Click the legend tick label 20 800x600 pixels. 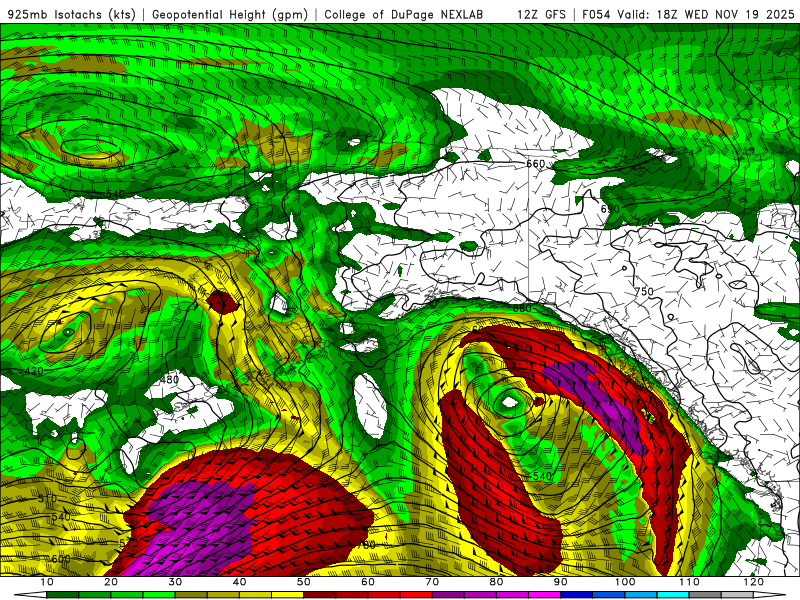click(x=111, y=582)
